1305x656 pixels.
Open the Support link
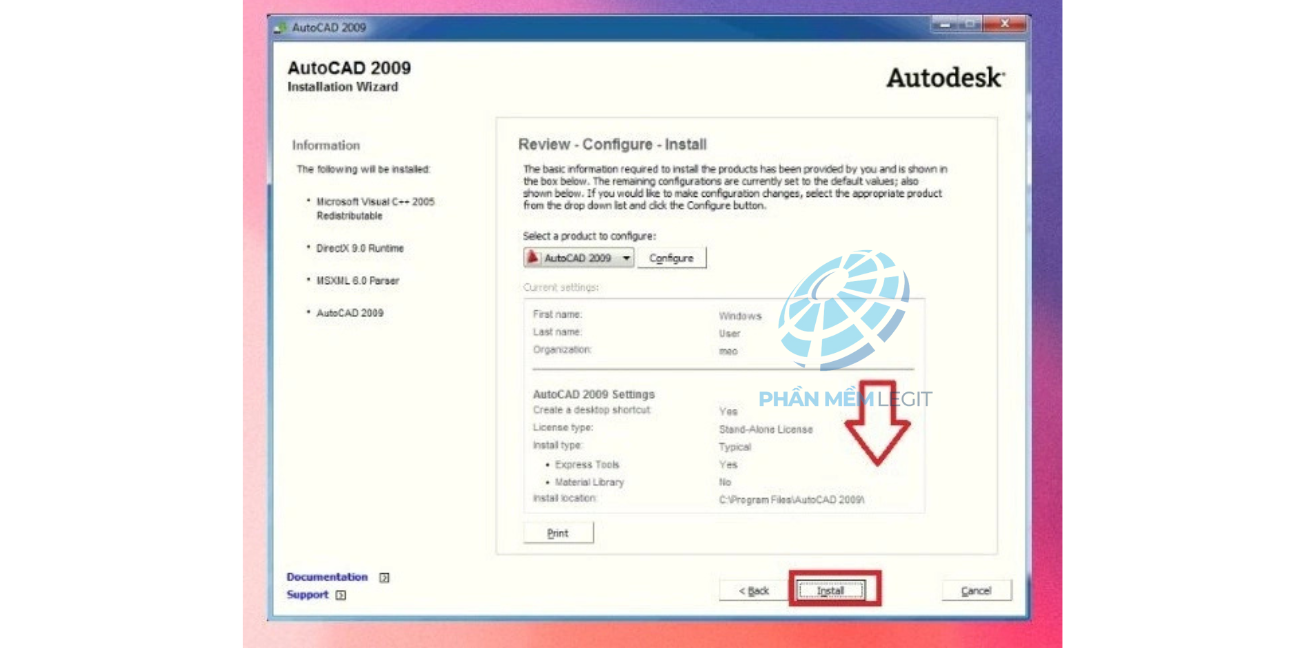307,595
